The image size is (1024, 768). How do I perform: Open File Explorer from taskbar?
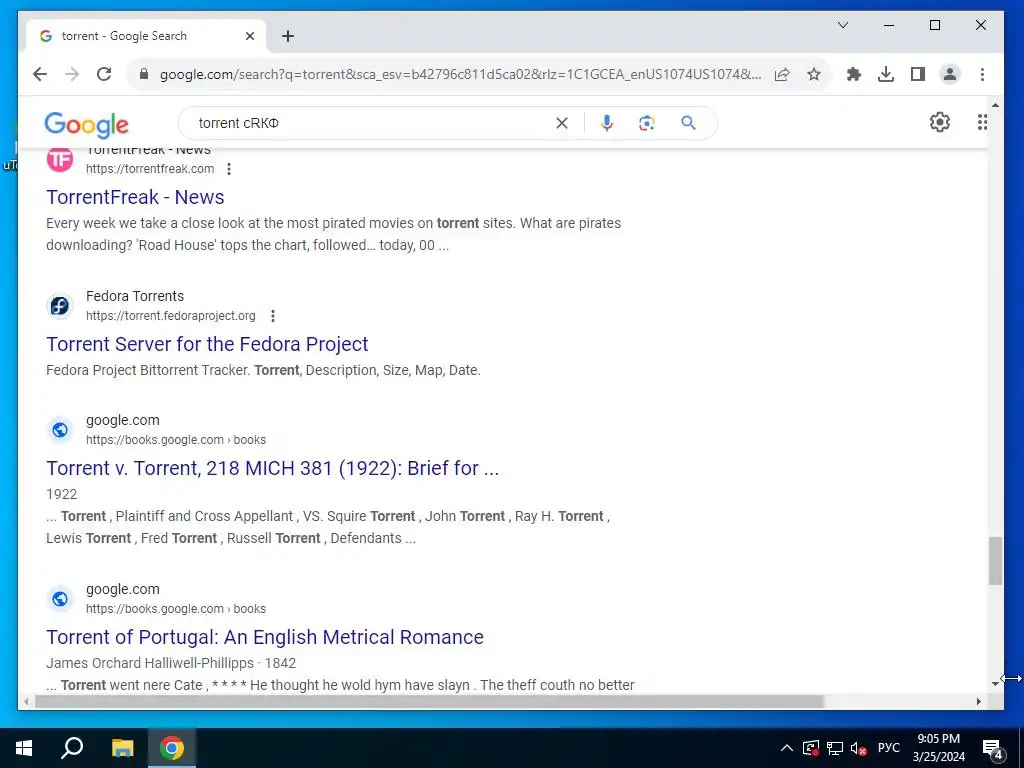click(122, 748)
